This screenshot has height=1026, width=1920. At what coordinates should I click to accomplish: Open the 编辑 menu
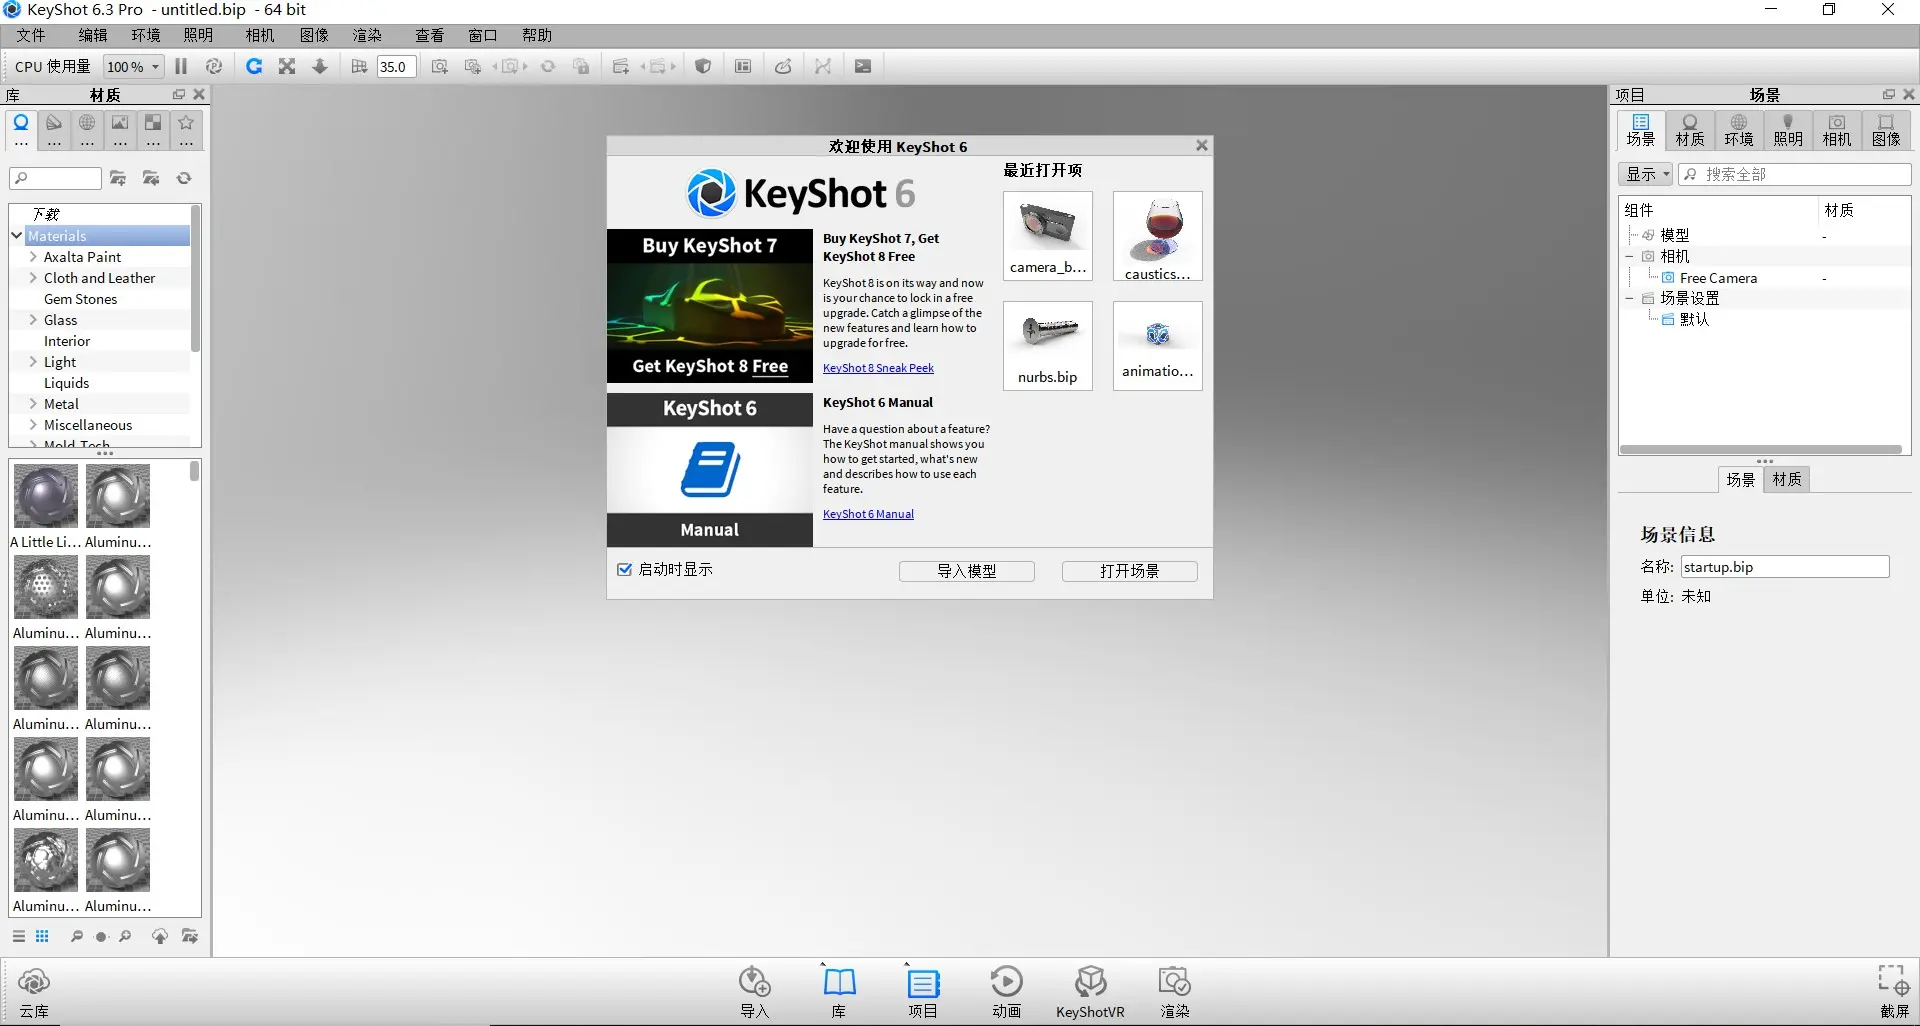tap(93, 35)
